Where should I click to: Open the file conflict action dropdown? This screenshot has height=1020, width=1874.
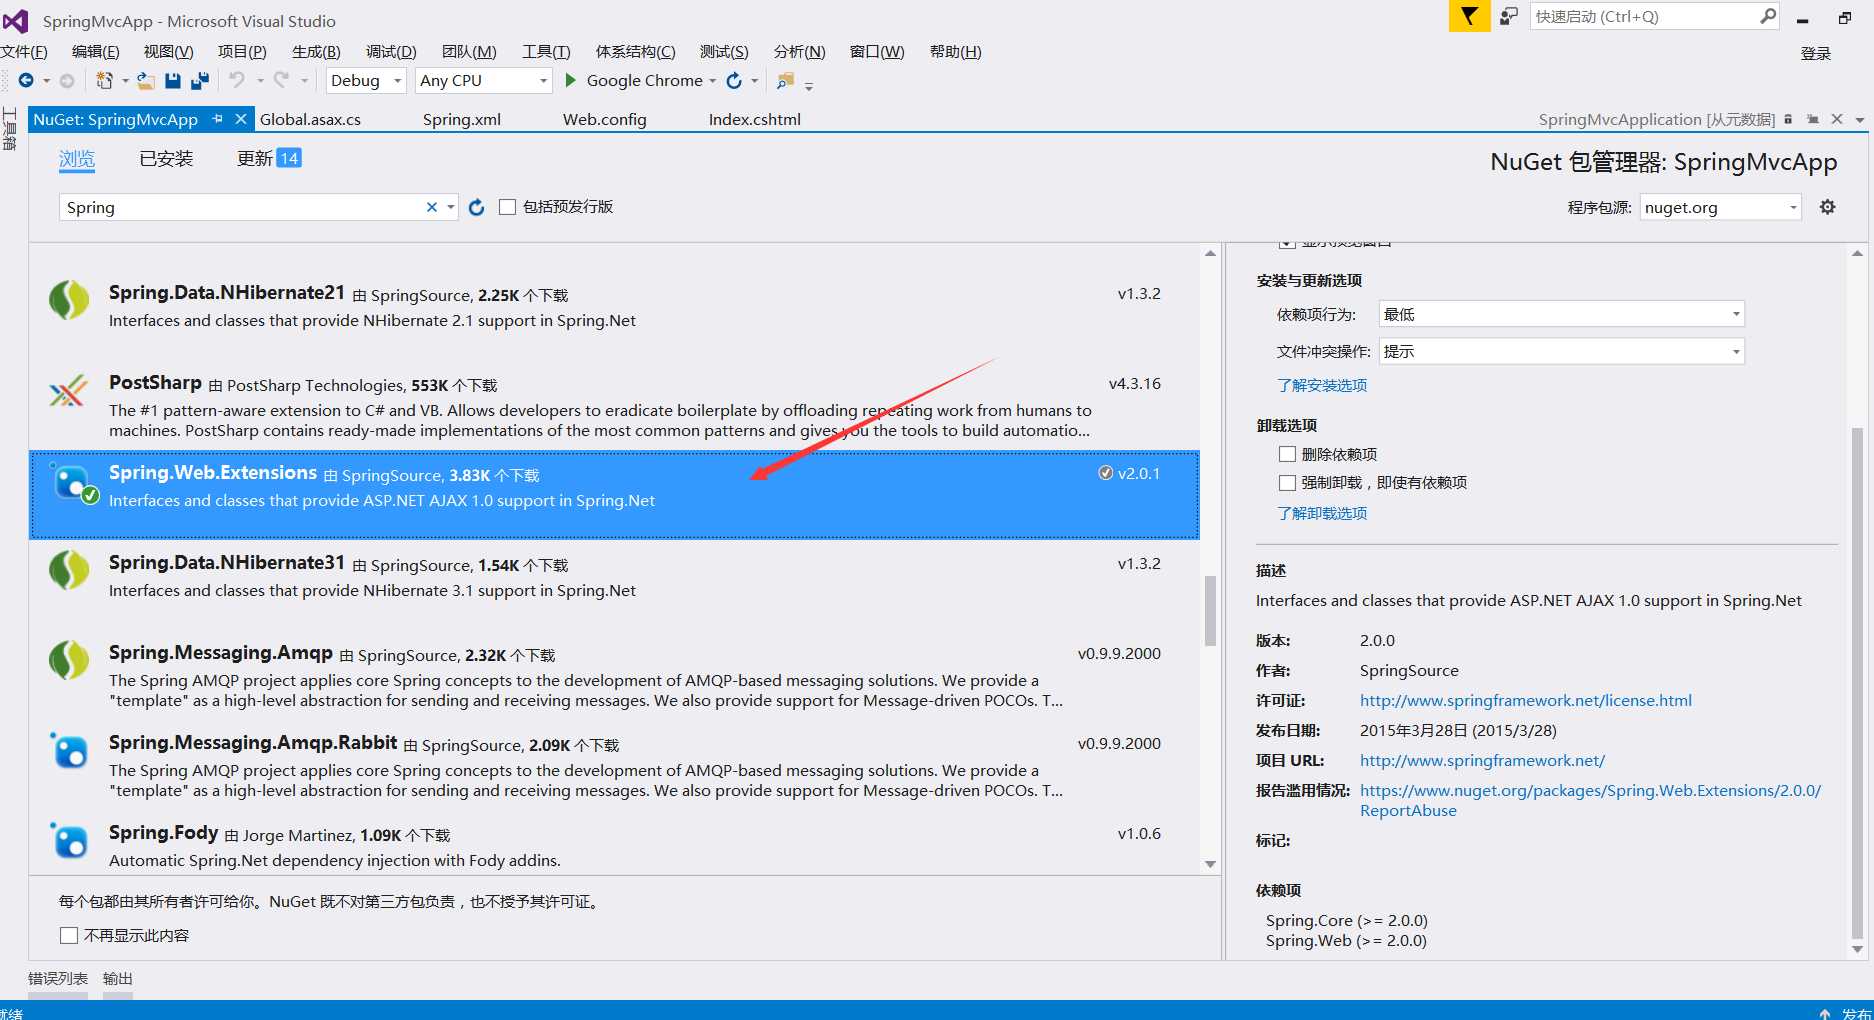pos(1561,351)
